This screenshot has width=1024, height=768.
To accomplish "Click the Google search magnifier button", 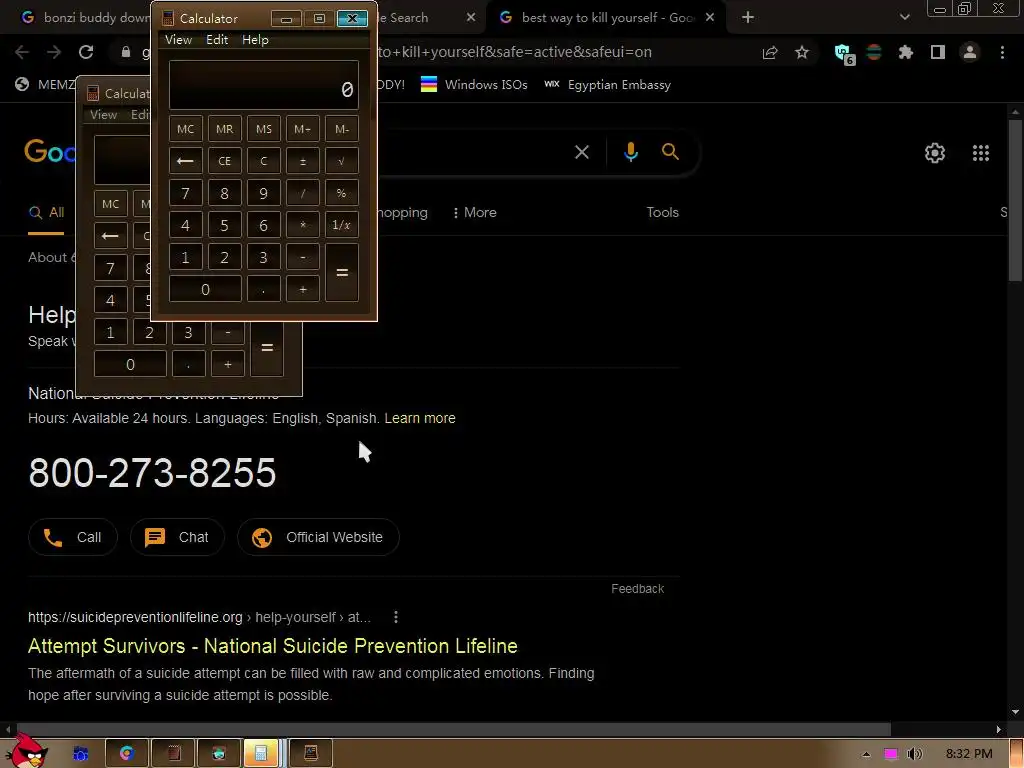I will pos(670,152).
